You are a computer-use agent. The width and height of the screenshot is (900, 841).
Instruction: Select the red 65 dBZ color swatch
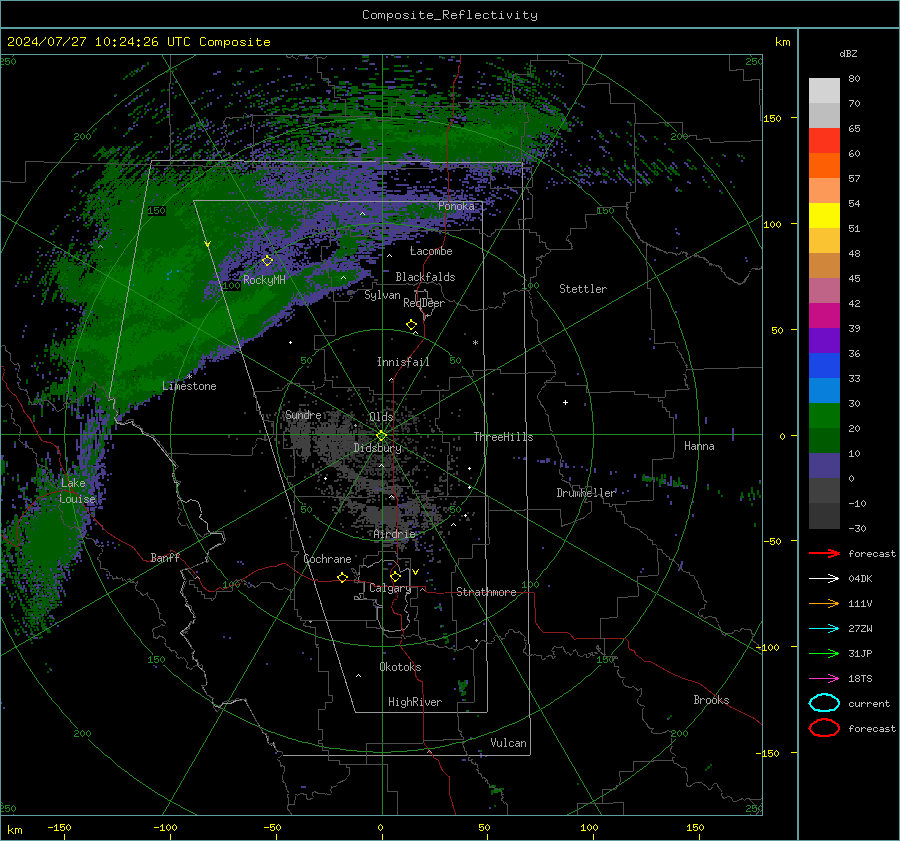[824, 141]
